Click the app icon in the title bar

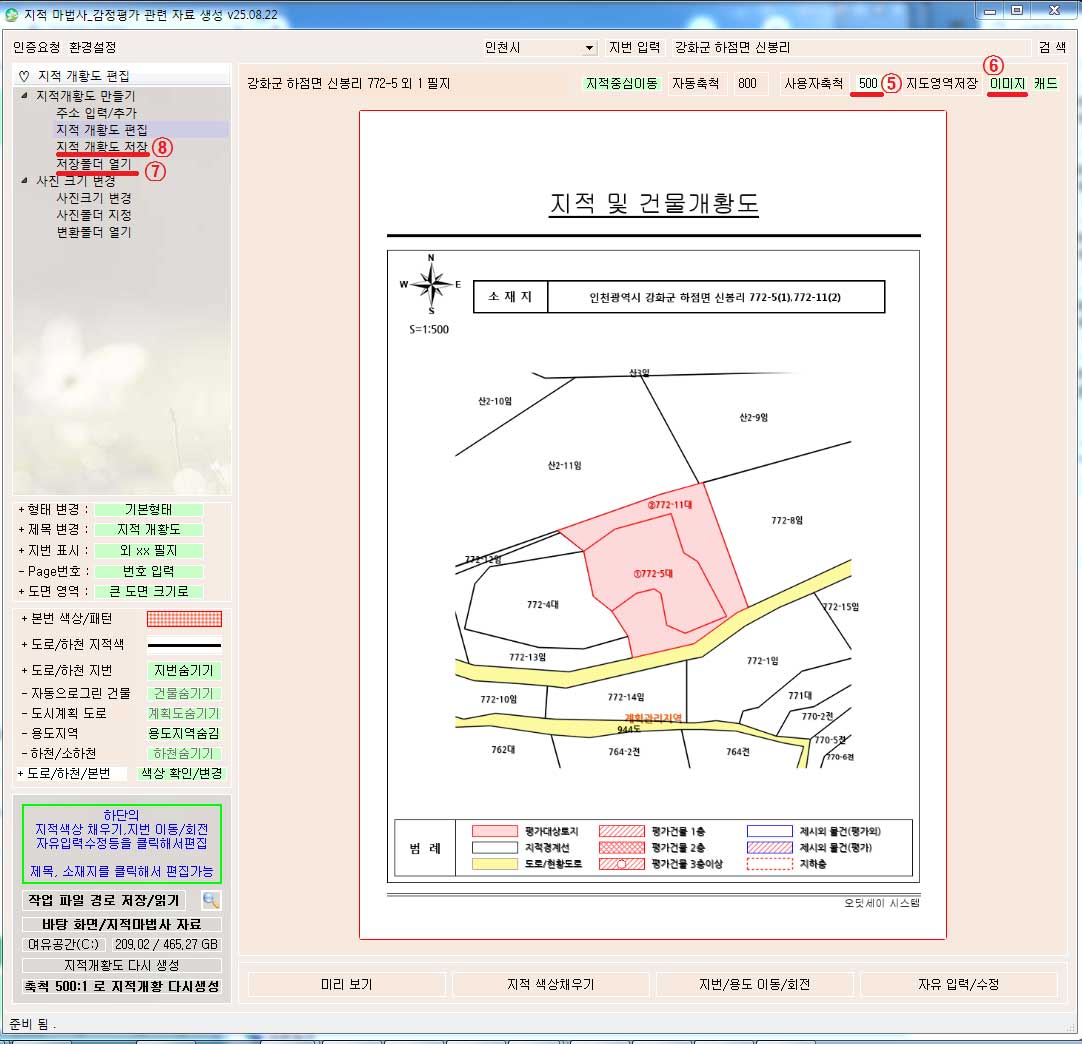click(11, 15)
